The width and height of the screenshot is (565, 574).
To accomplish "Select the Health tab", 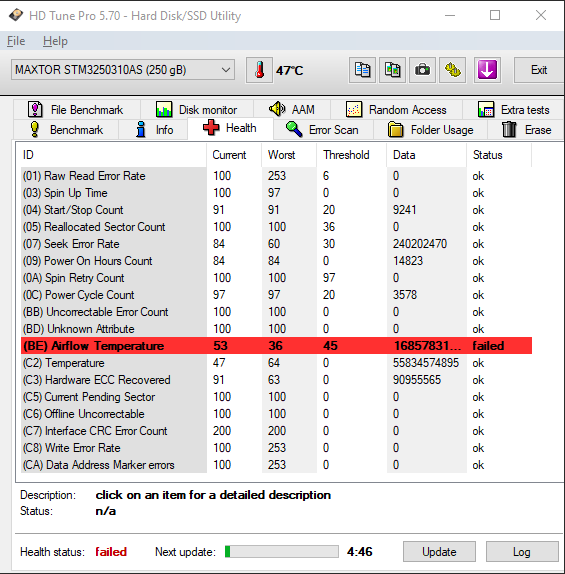I will point(230,128).
